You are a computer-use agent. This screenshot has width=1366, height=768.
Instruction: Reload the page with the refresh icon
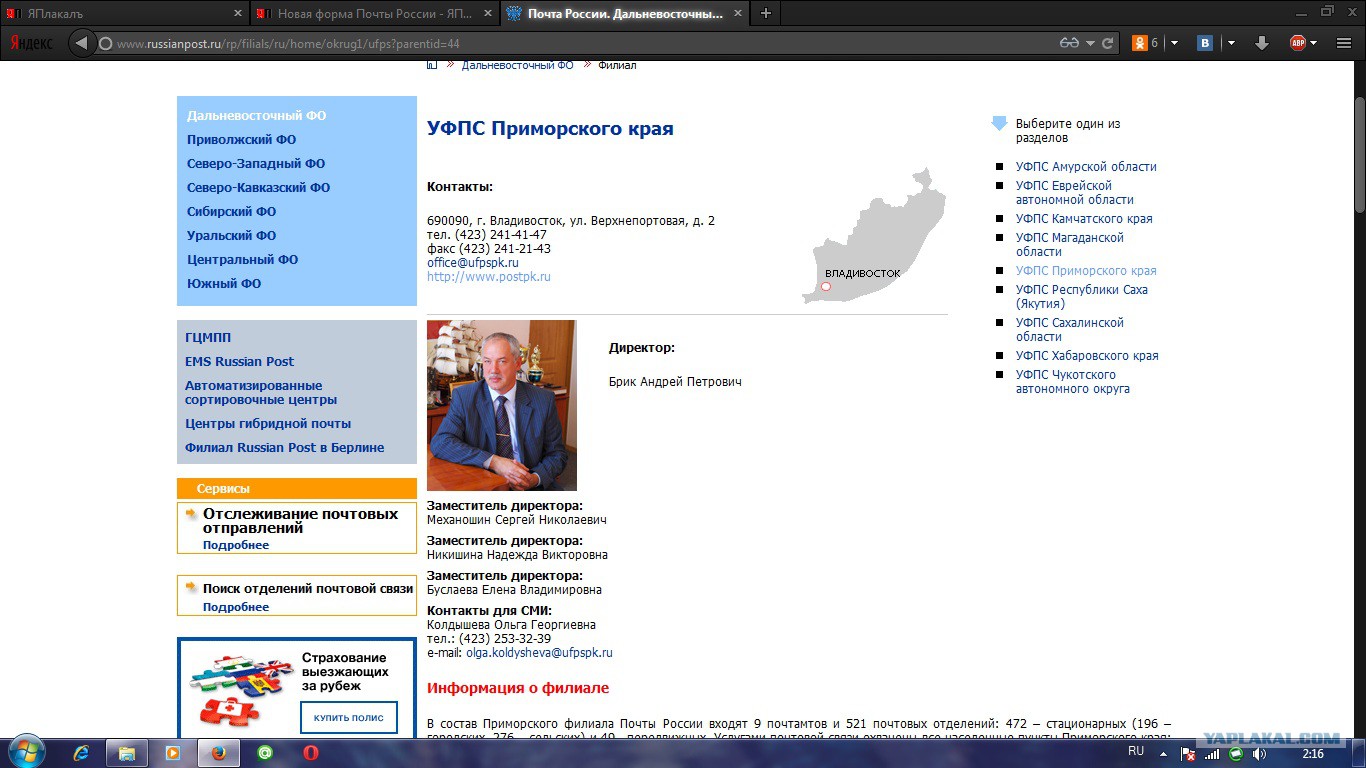1107,43
